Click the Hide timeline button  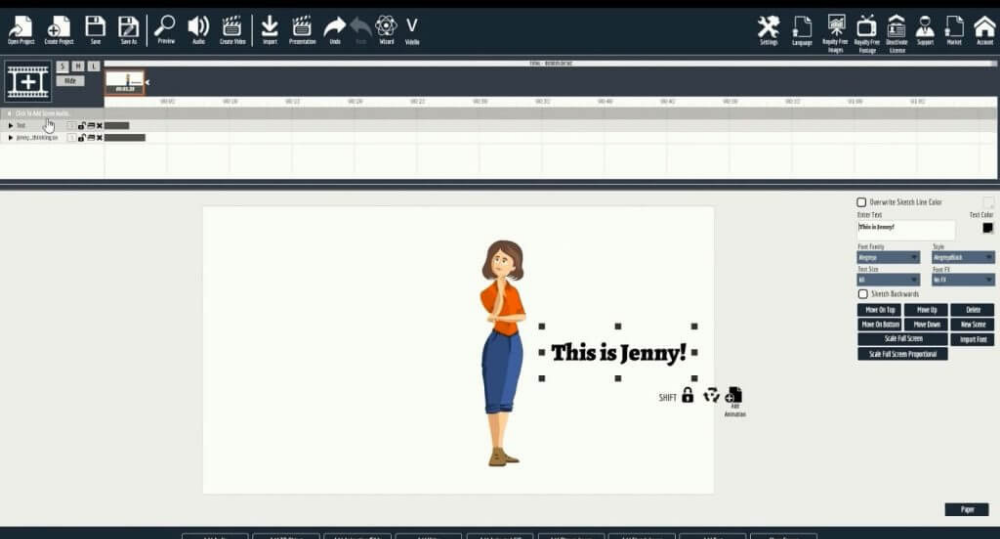70,81
